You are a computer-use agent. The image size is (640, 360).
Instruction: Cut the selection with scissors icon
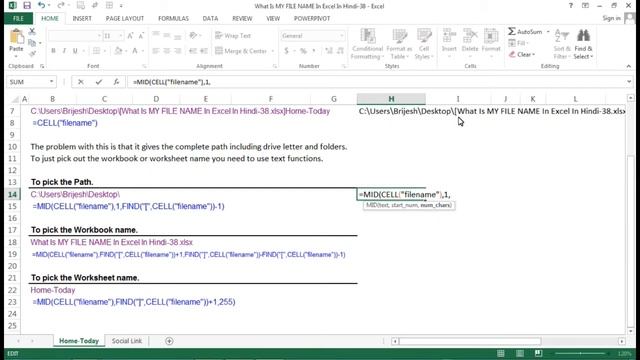pos(32,31)
